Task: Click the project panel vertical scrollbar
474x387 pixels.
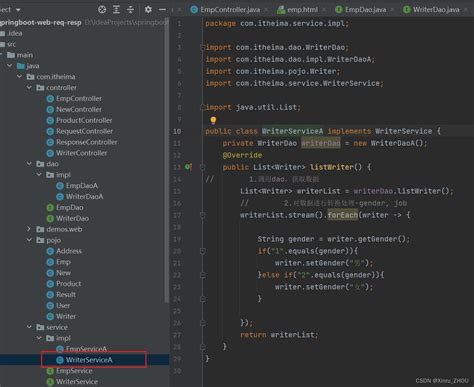Action: tap(166, 160)
